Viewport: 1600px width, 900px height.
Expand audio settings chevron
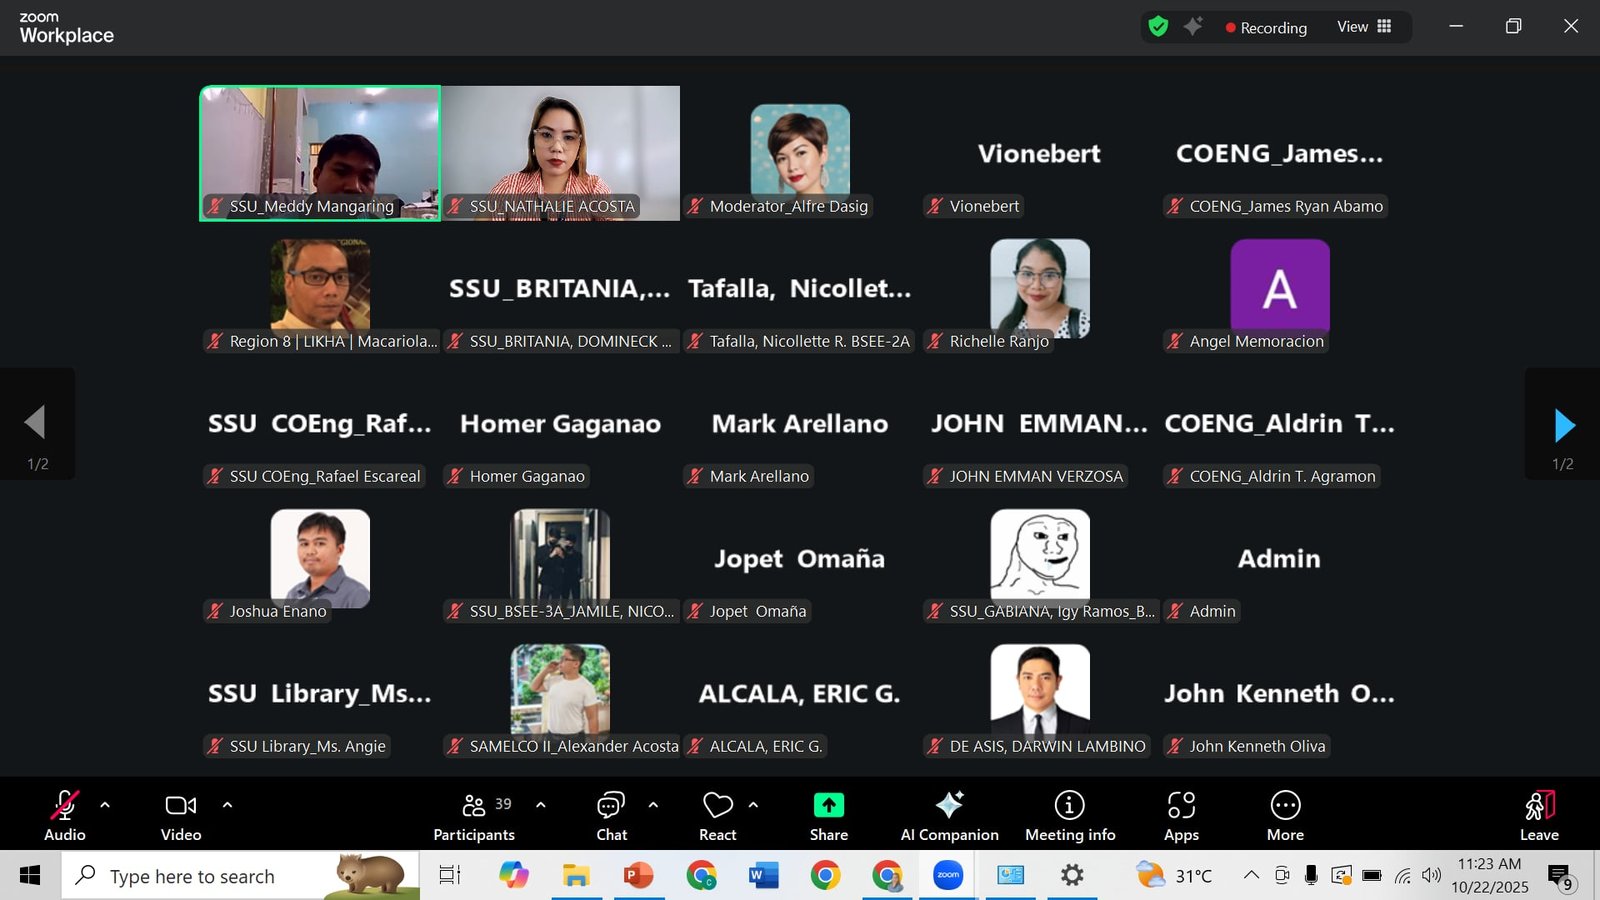[x=105, y=805]
